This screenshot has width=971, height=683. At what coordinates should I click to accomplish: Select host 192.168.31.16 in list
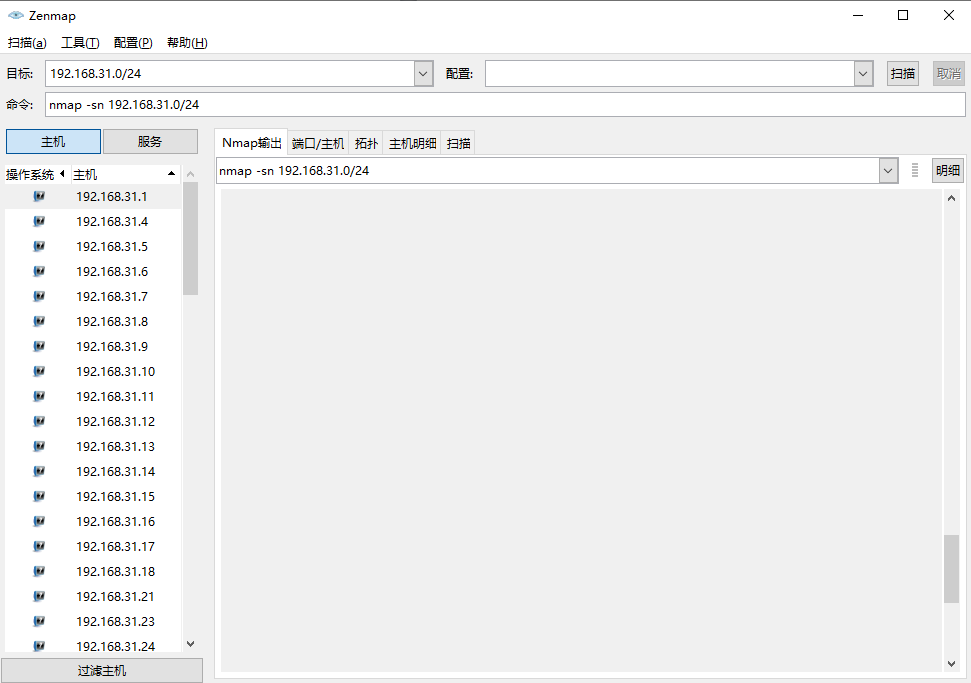click(x=93, y=521)
